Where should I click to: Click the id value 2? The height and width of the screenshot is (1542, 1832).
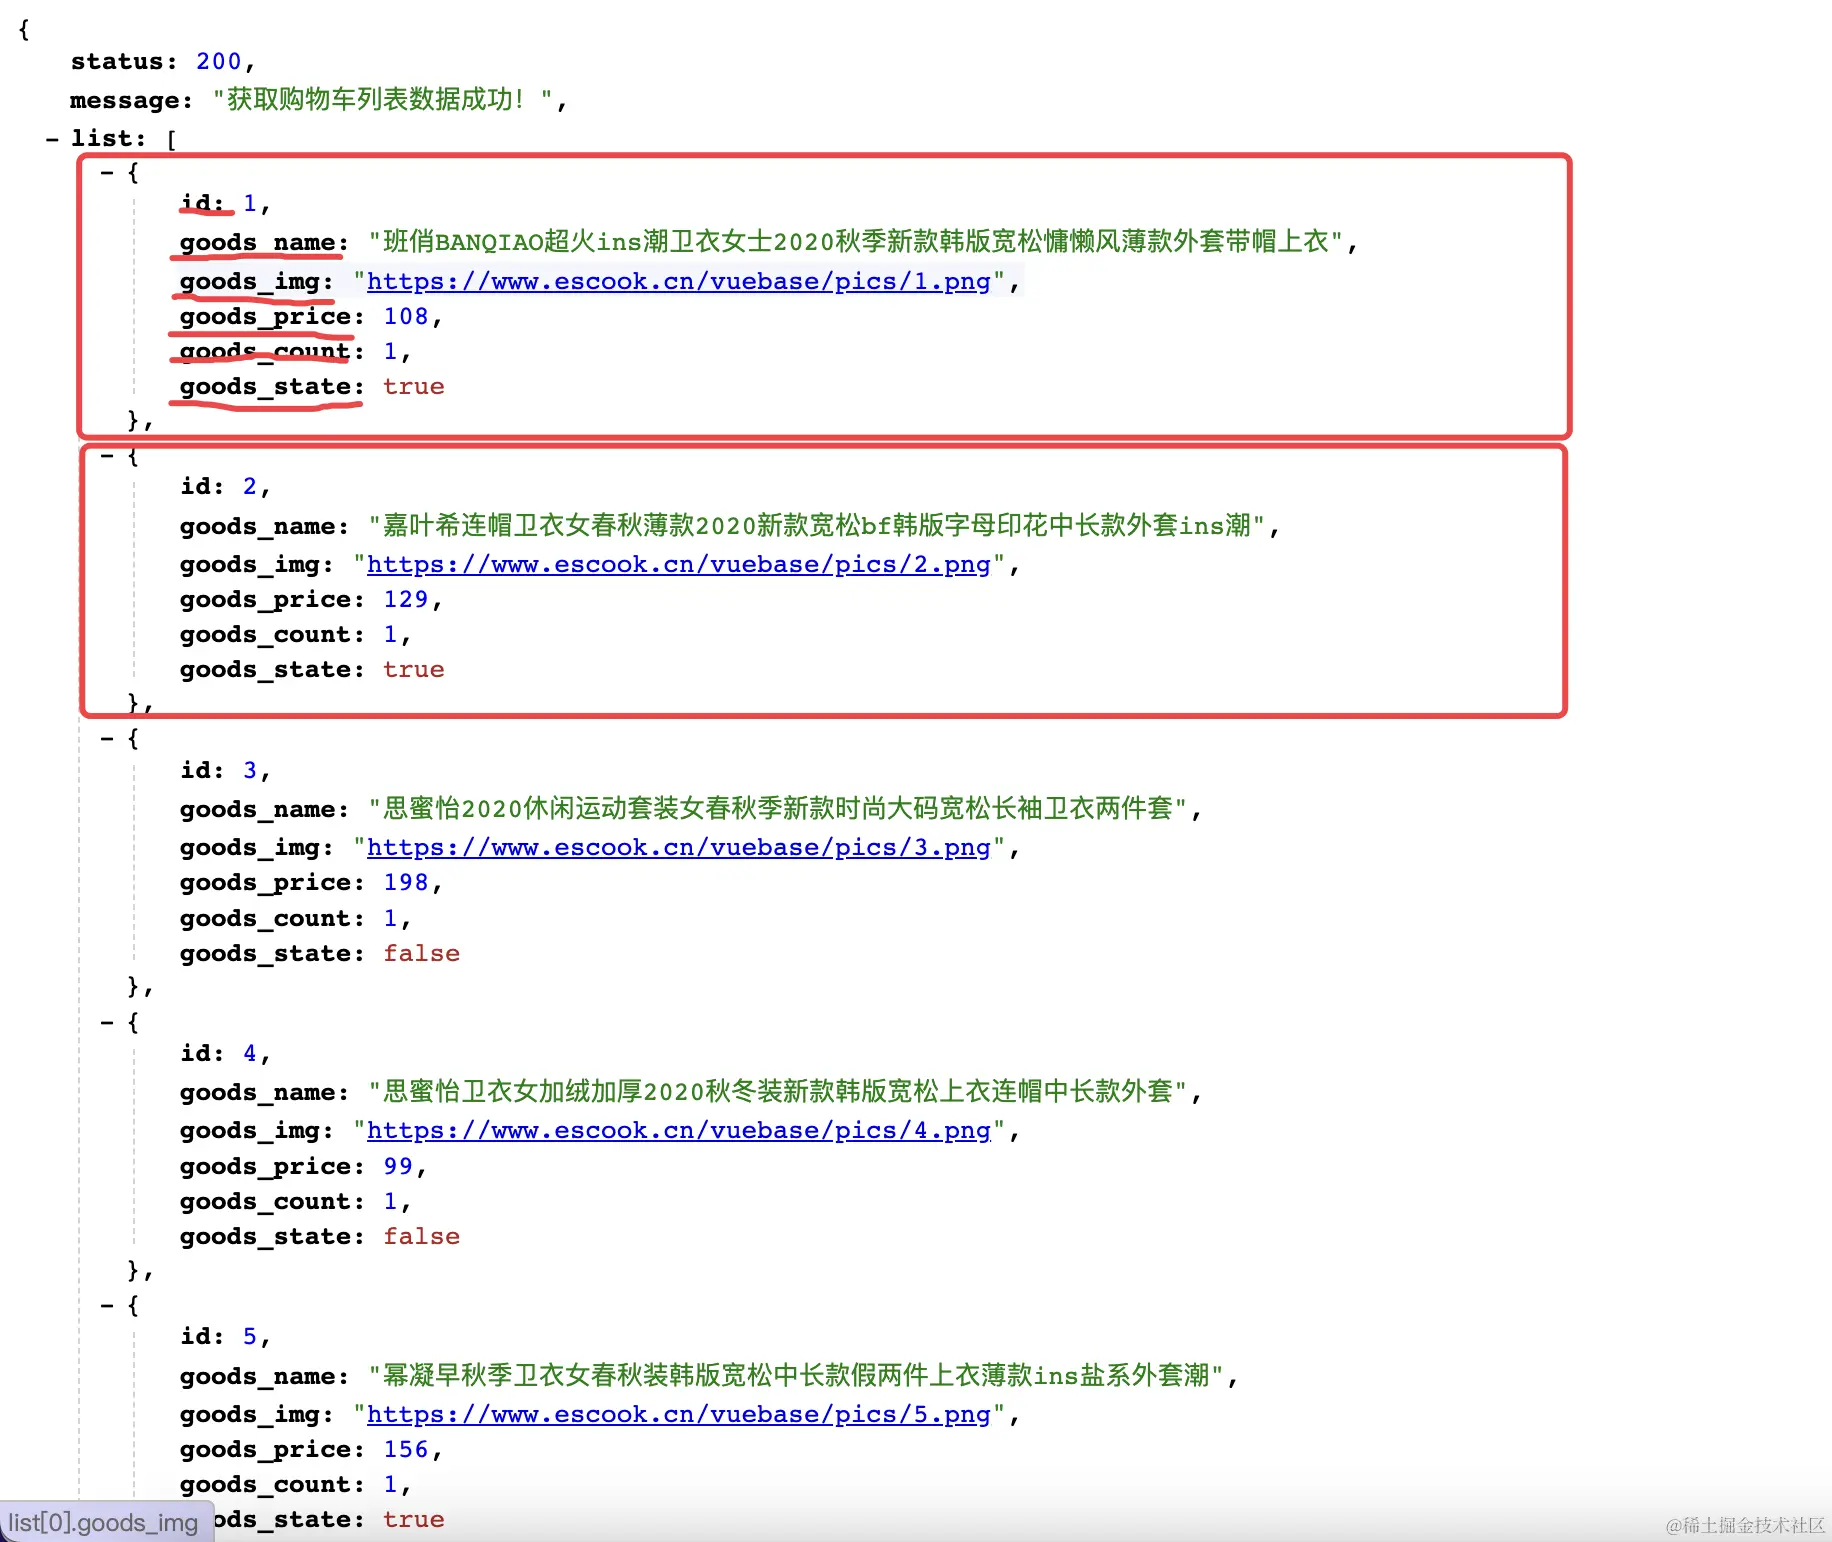click(250, 487)
